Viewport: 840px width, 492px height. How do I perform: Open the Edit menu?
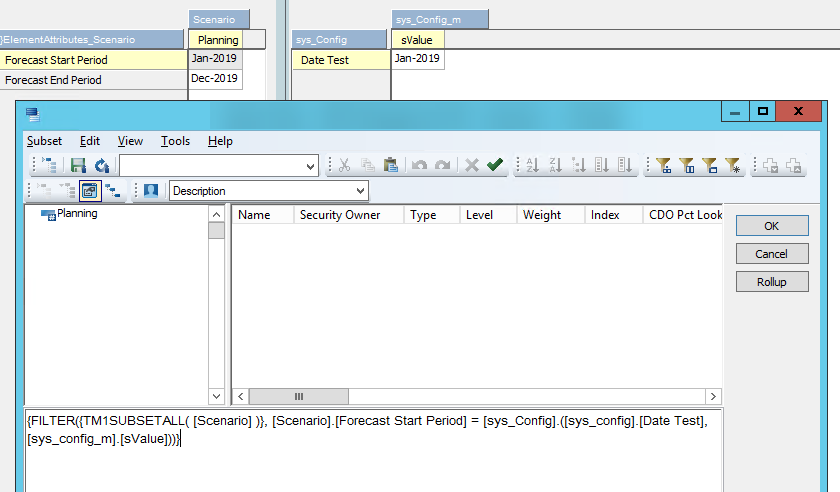coord(89,141)
